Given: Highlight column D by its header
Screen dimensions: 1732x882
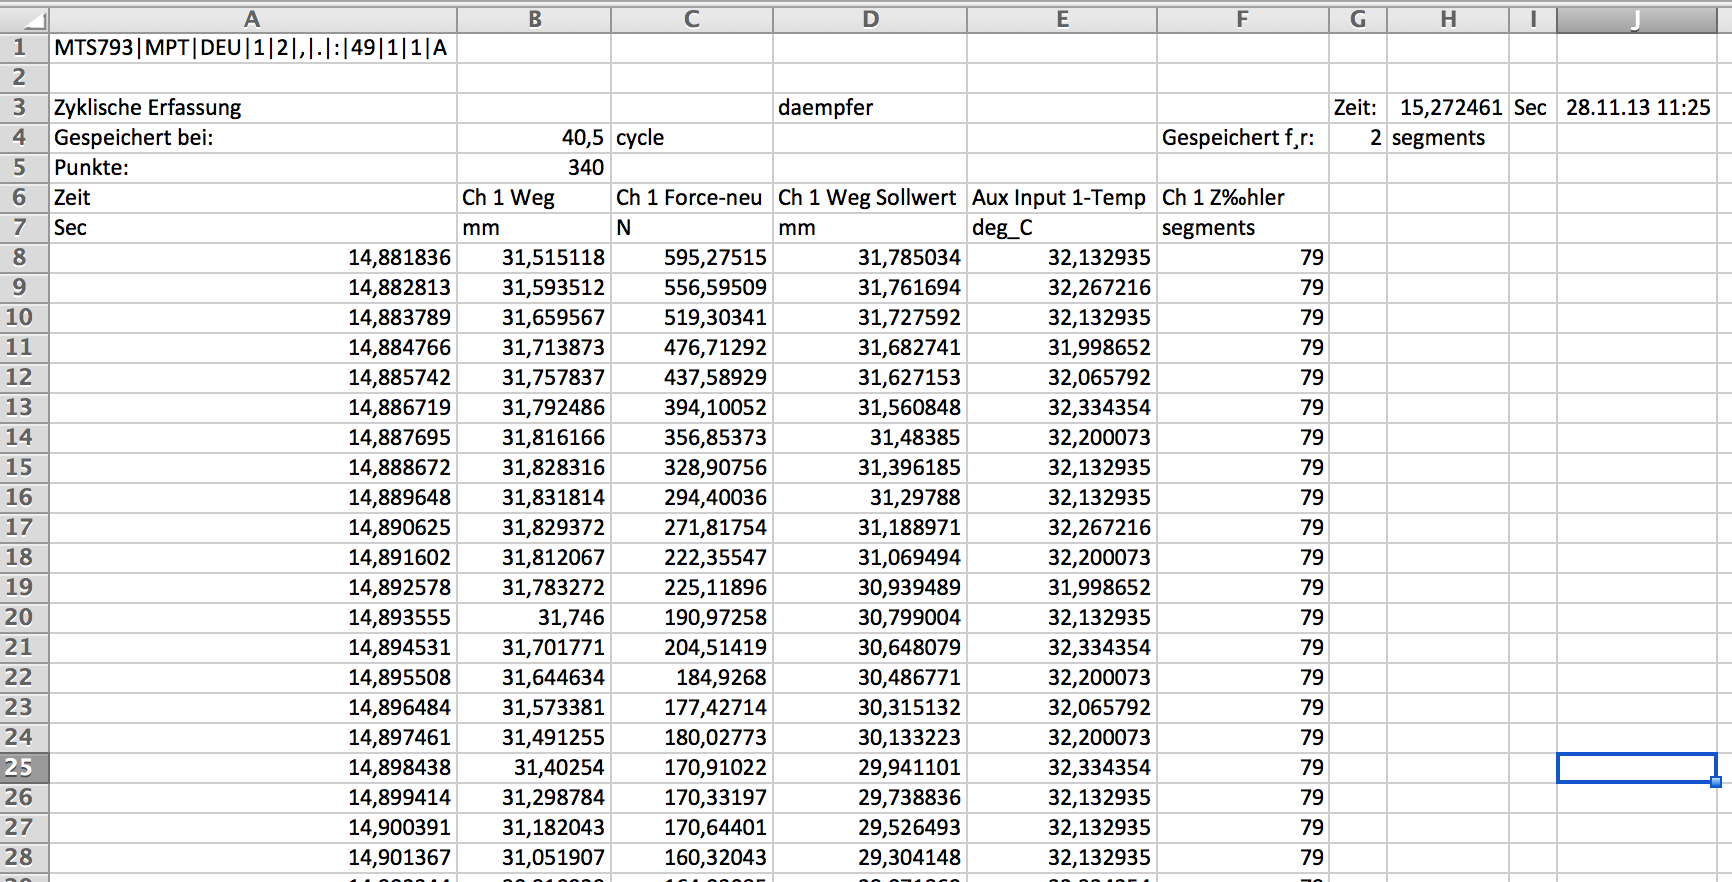Looking at the screenshot, I should [x=869, y=19].
